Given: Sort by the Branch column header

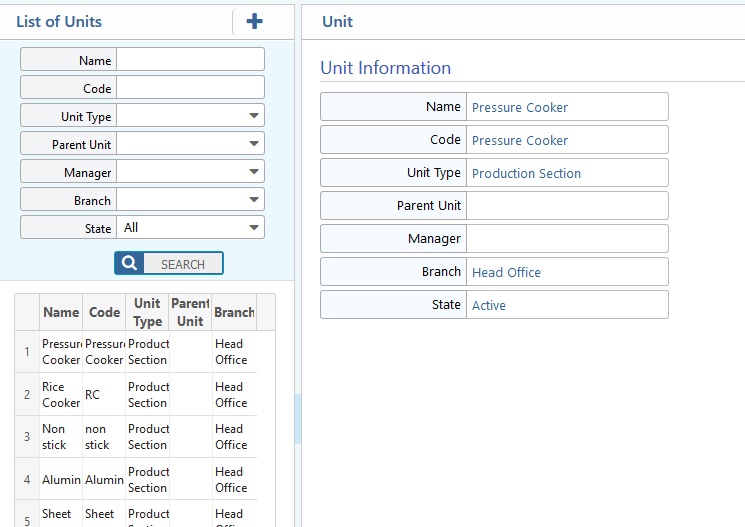Looking at the screenshot, I should point(234,312).
